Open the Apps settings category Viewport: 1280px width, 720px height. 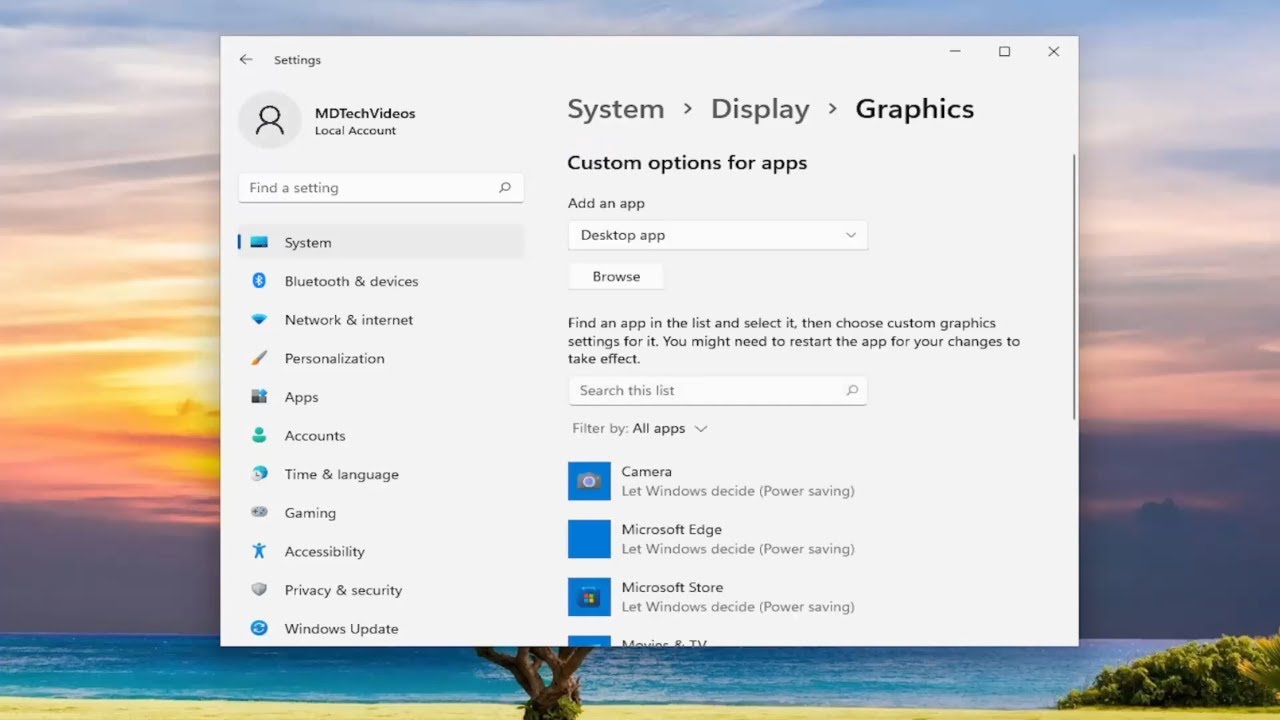point(381,397)
